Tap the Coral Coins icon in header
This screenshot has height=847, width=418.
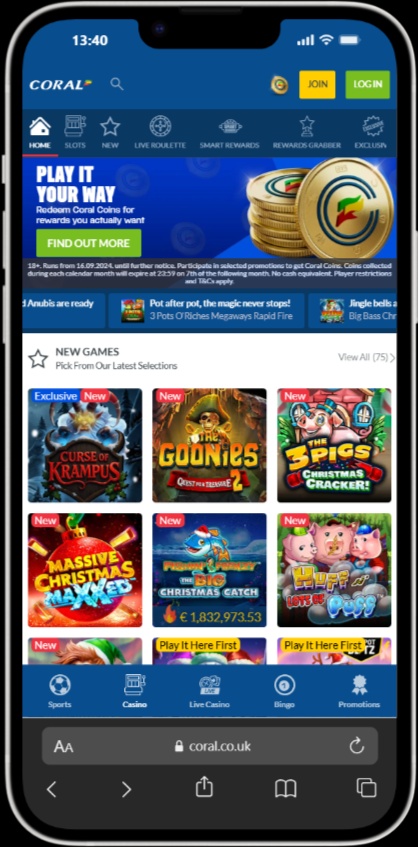point(279,85)
